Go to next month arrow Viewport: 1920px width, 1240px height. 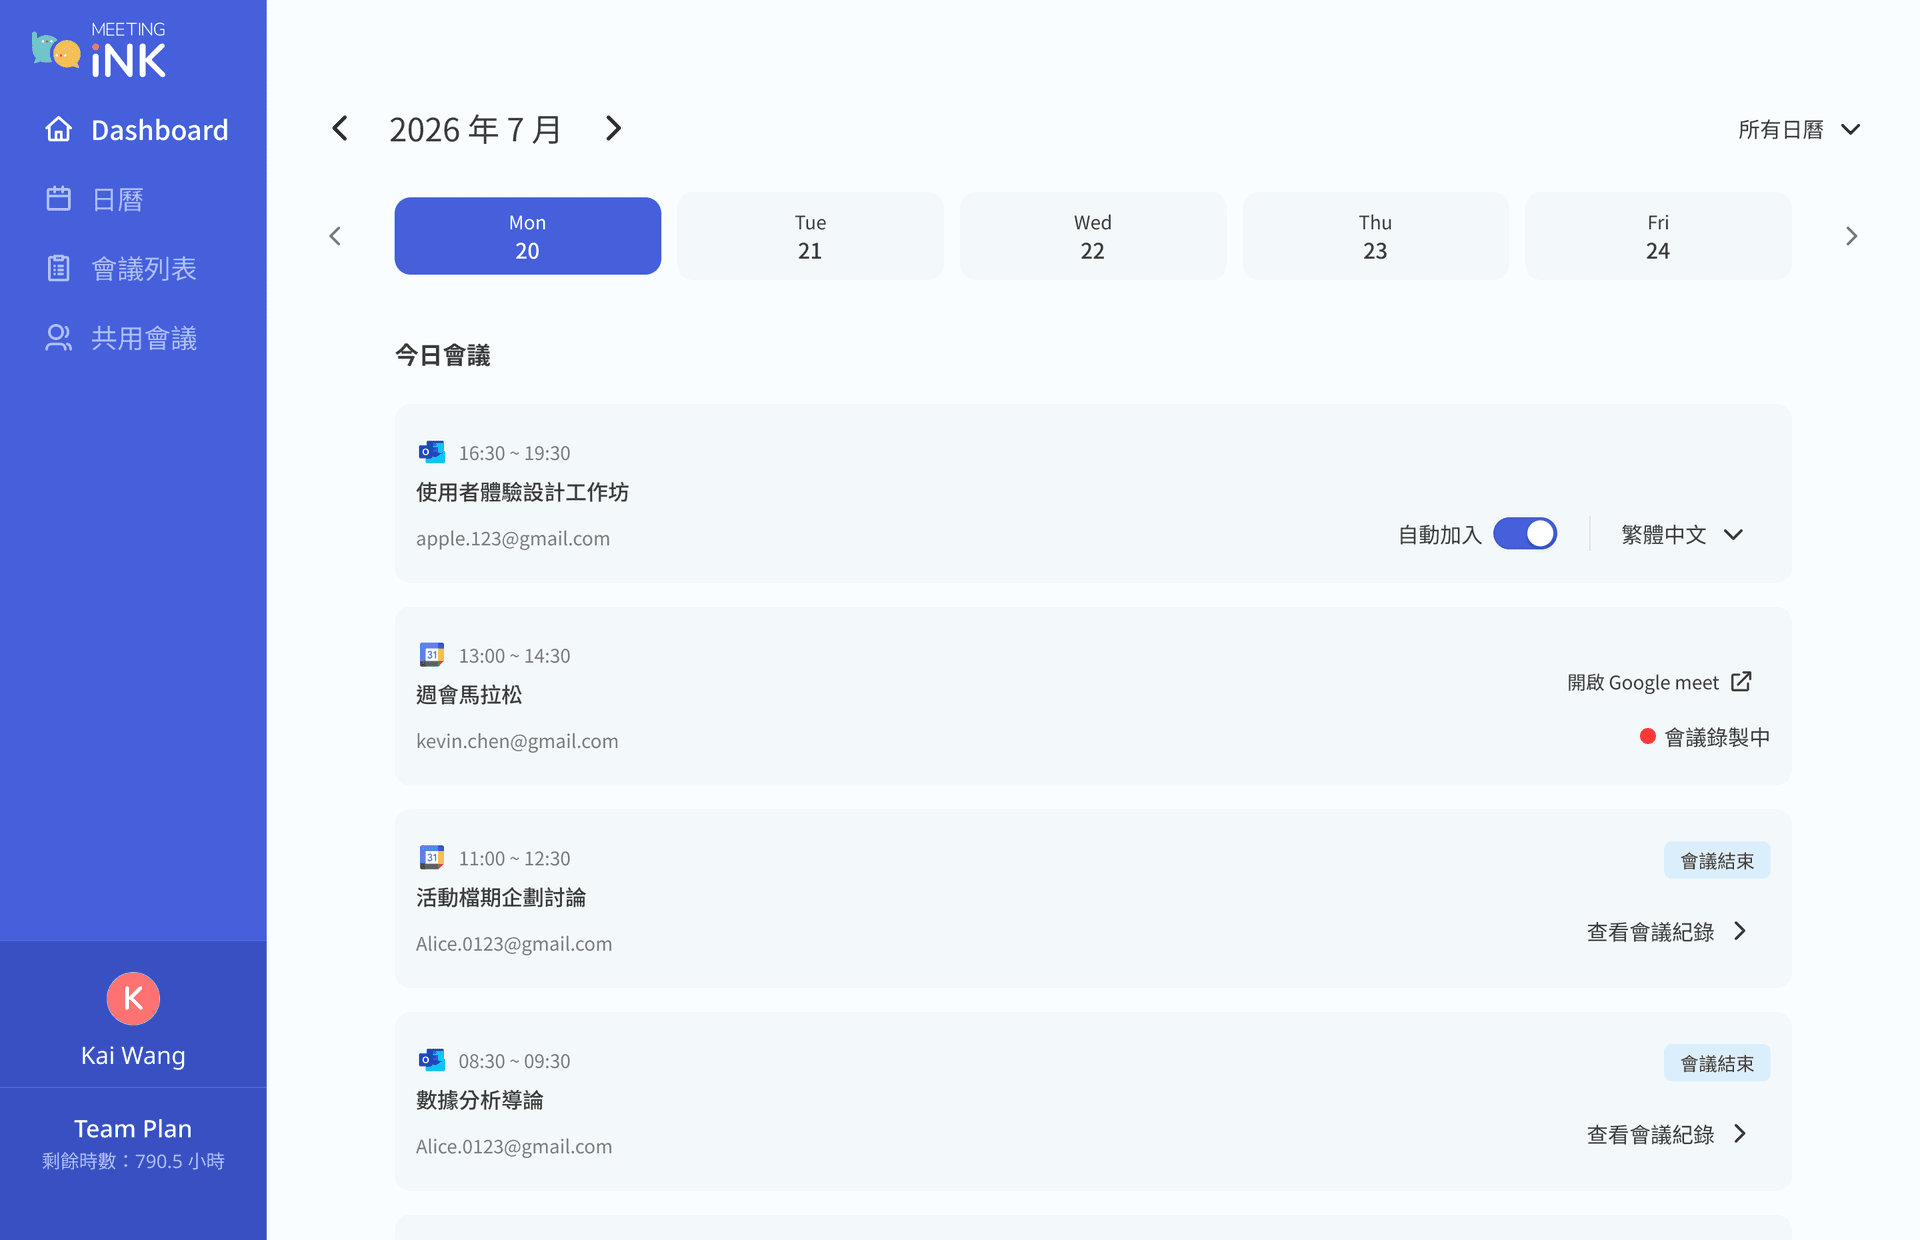tap(613, 128)
